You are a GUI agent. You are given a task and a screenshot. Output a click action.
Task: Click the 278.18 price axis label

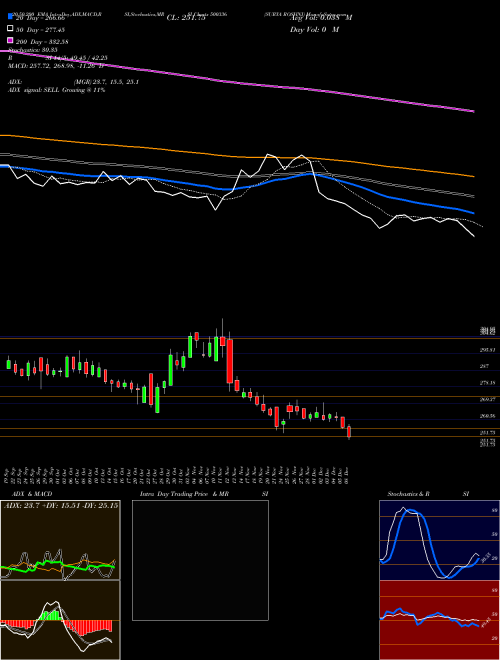(x=488, y=383)
